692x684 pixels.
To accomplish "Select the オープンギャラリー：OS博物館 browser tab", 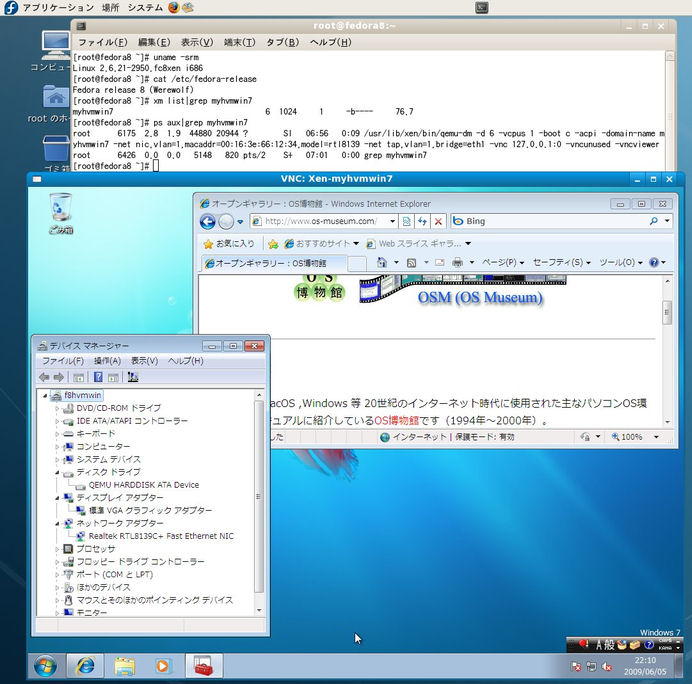I will click(274, 263).
